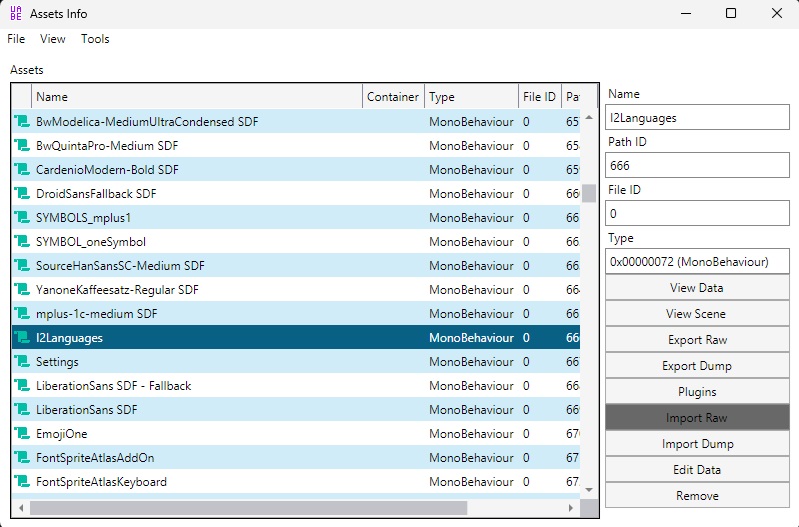Click the View Scene button
799x527 pixels.
pos(697,313)
